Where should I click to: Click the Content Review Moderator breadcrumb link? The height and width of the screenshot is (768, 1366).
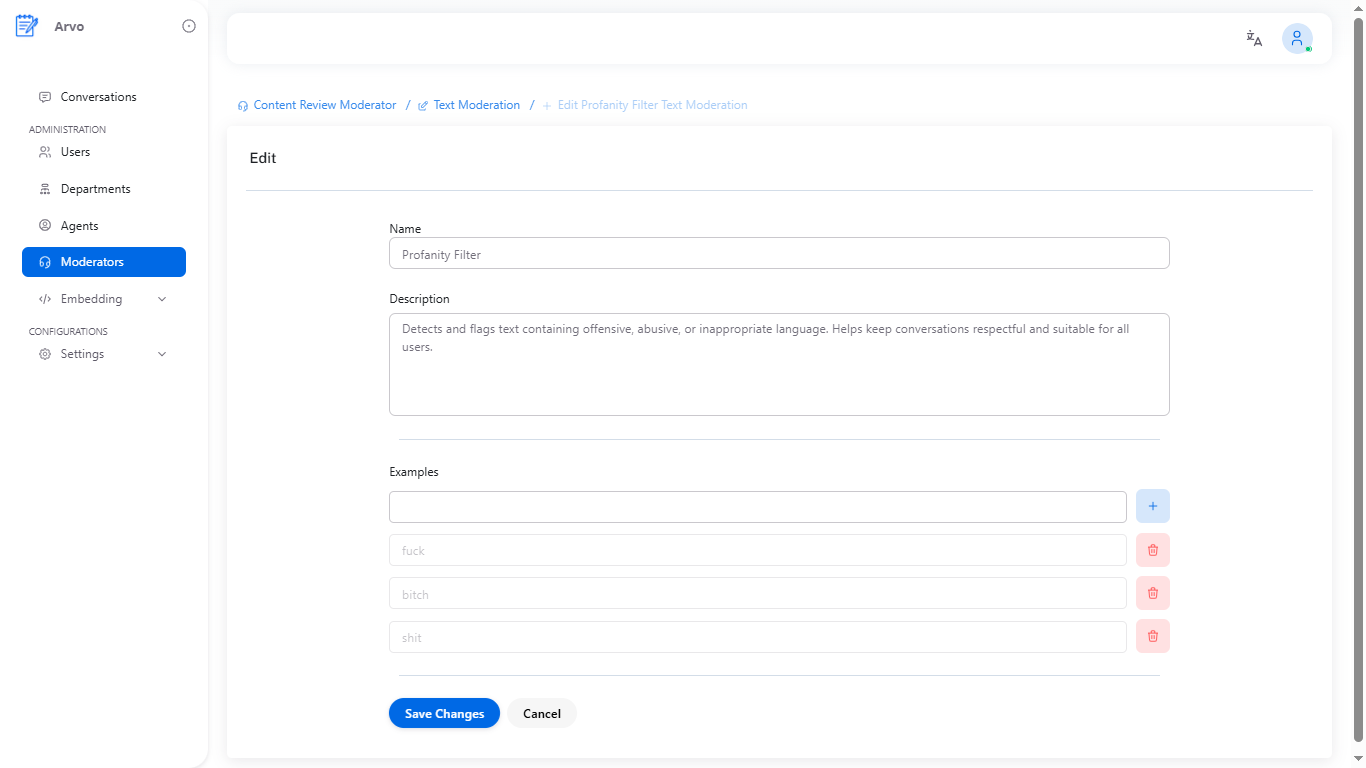pyautogui.click(x=326, y=104)
